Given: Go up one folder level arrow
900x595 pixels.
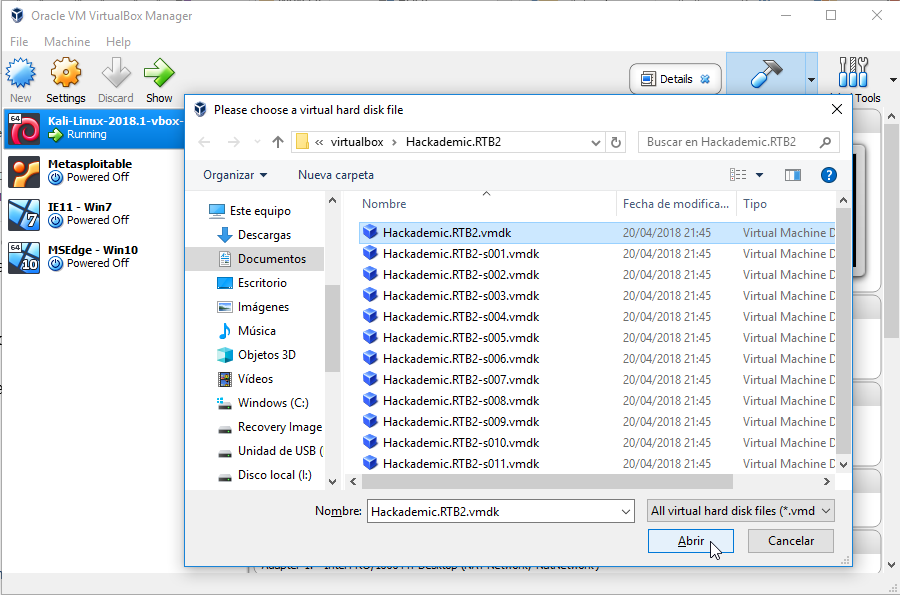Looking at the screenshot, I should click(x=278, y=142).
